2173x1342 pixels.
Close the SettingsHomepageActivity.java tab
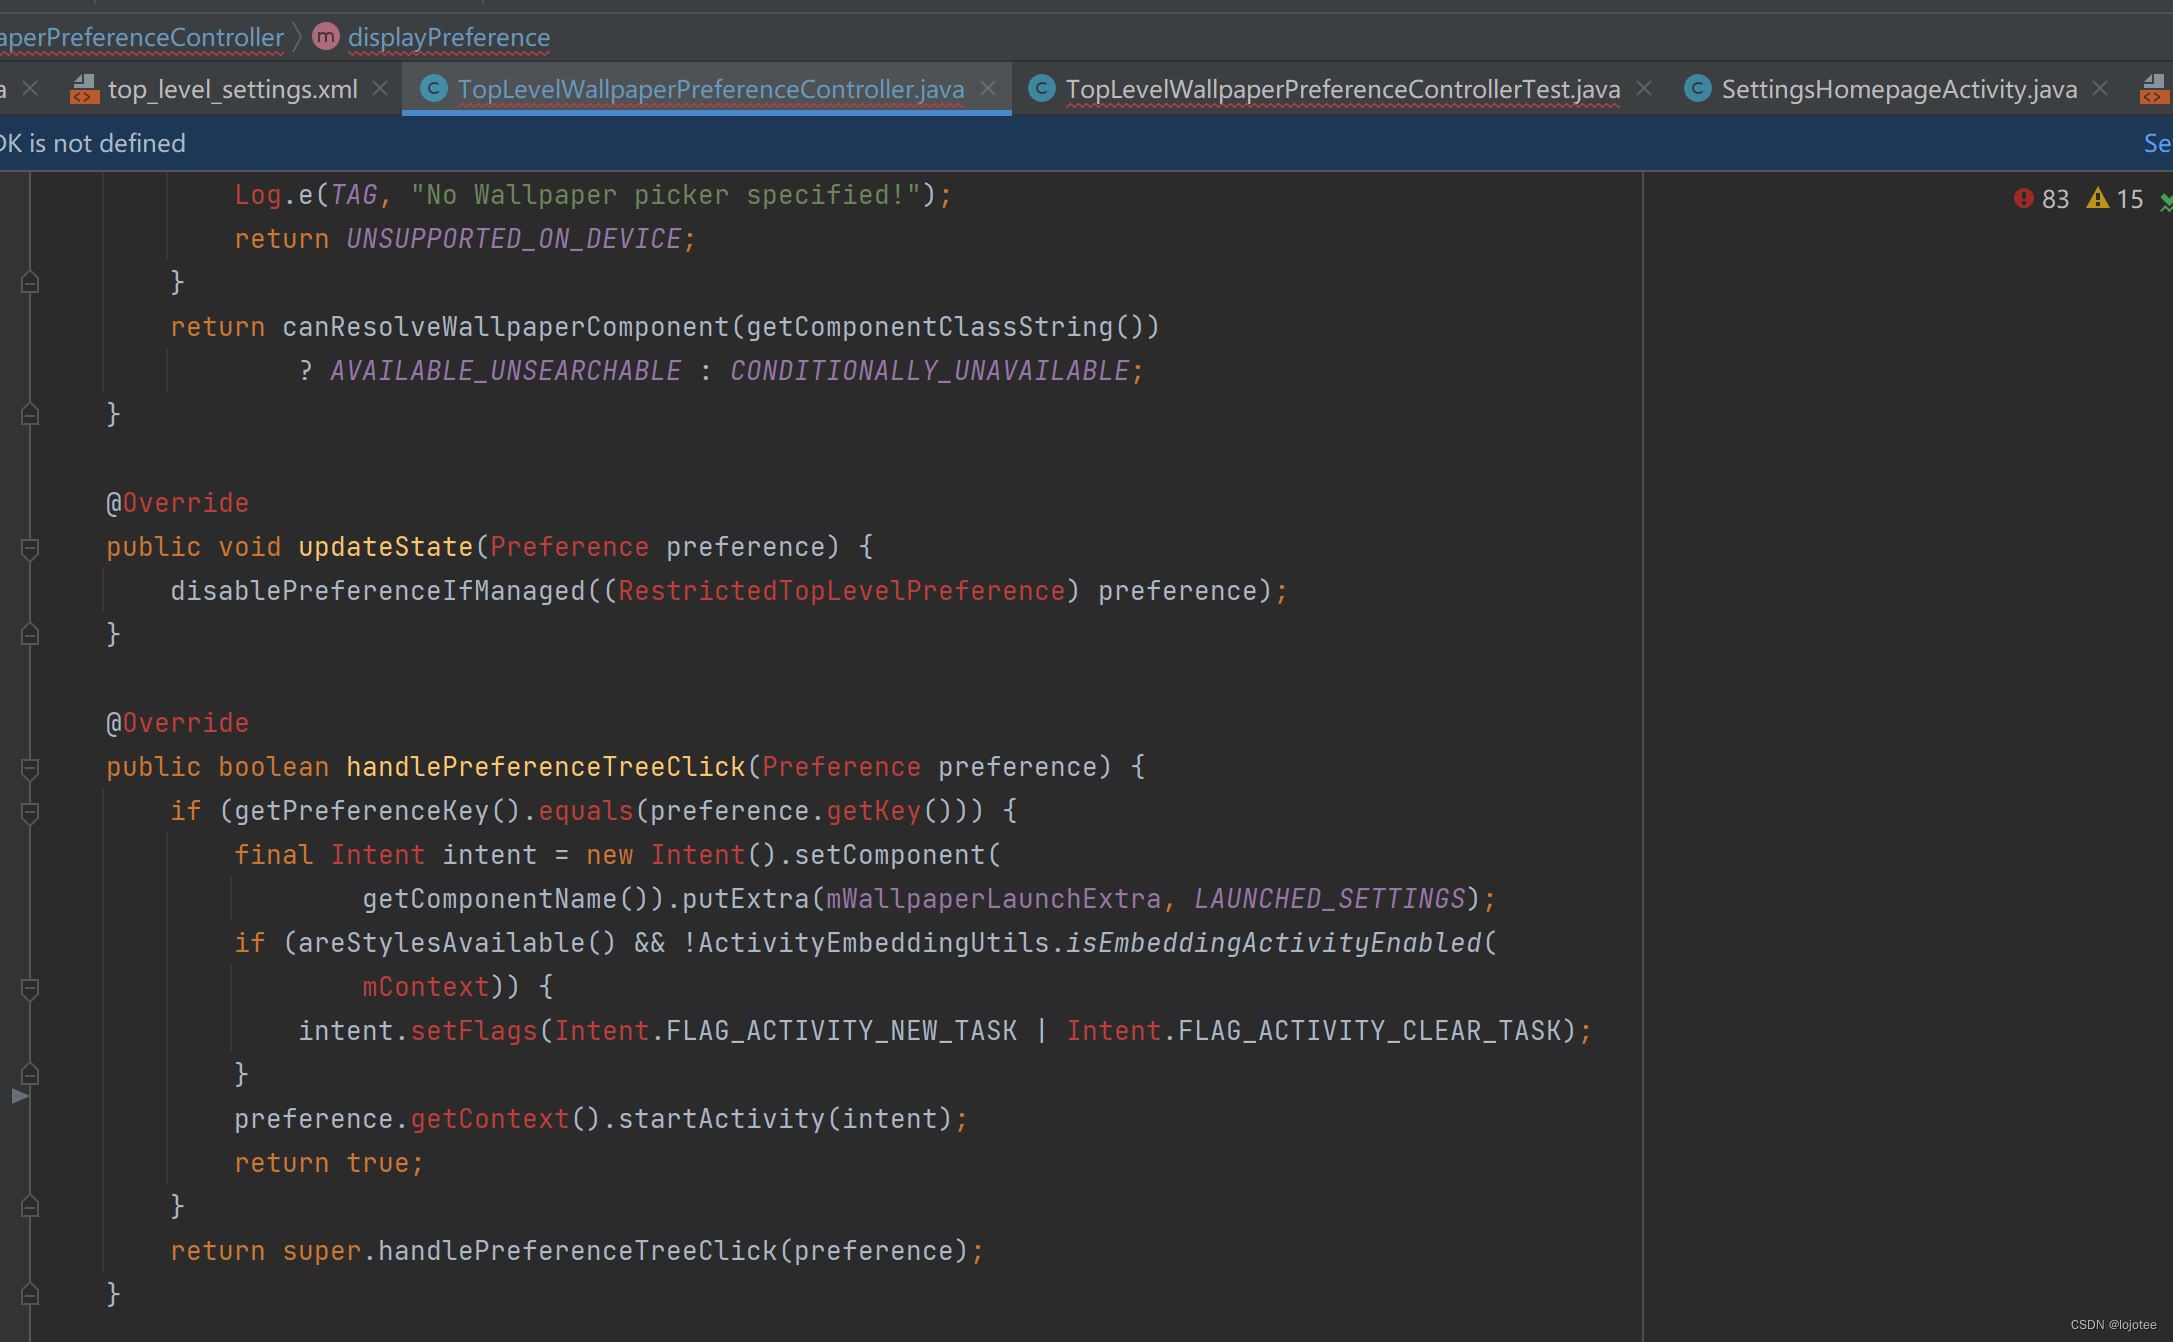[x=2100, y=89]
